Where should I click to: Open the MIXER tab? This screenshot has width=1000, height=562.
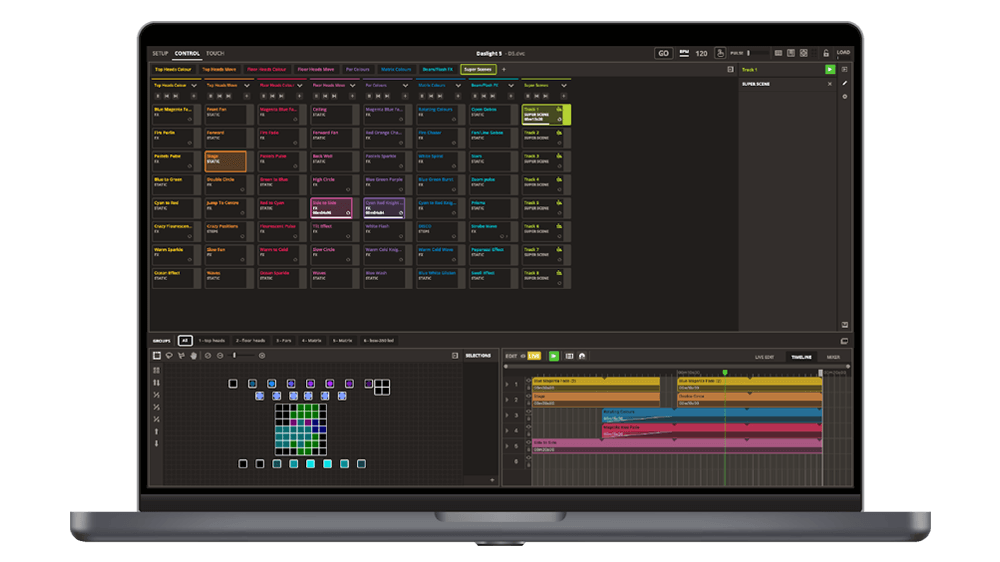click(x=833, y=356)
